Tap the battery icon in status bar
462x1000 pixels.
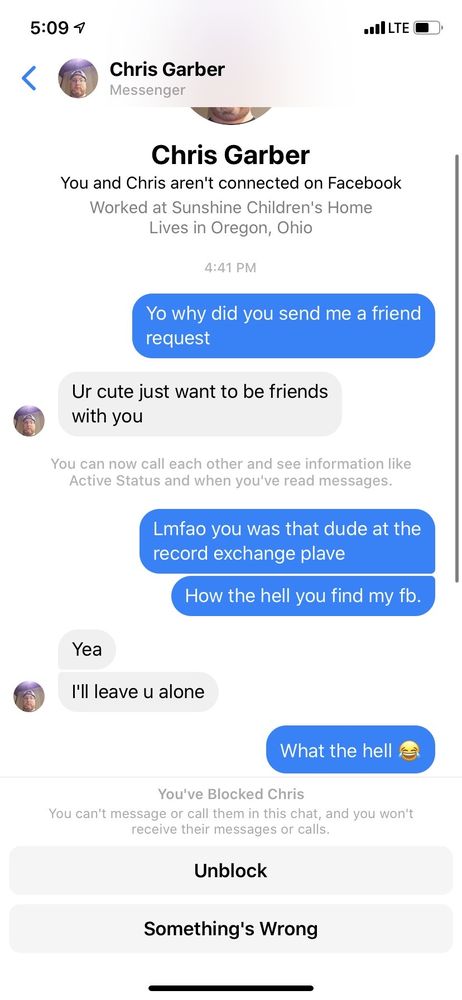(428, 28)
